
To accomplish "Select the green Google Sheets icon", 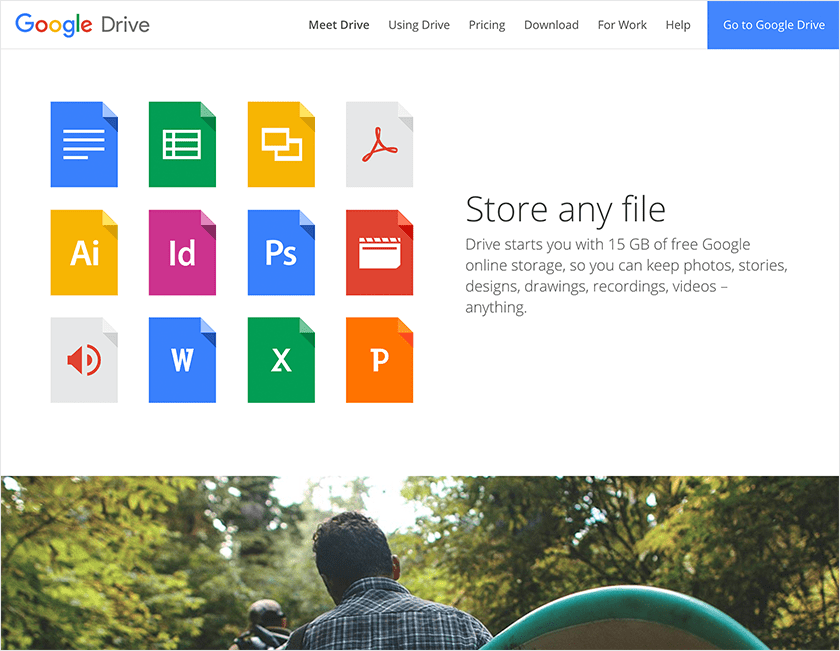I will (182, 144).
